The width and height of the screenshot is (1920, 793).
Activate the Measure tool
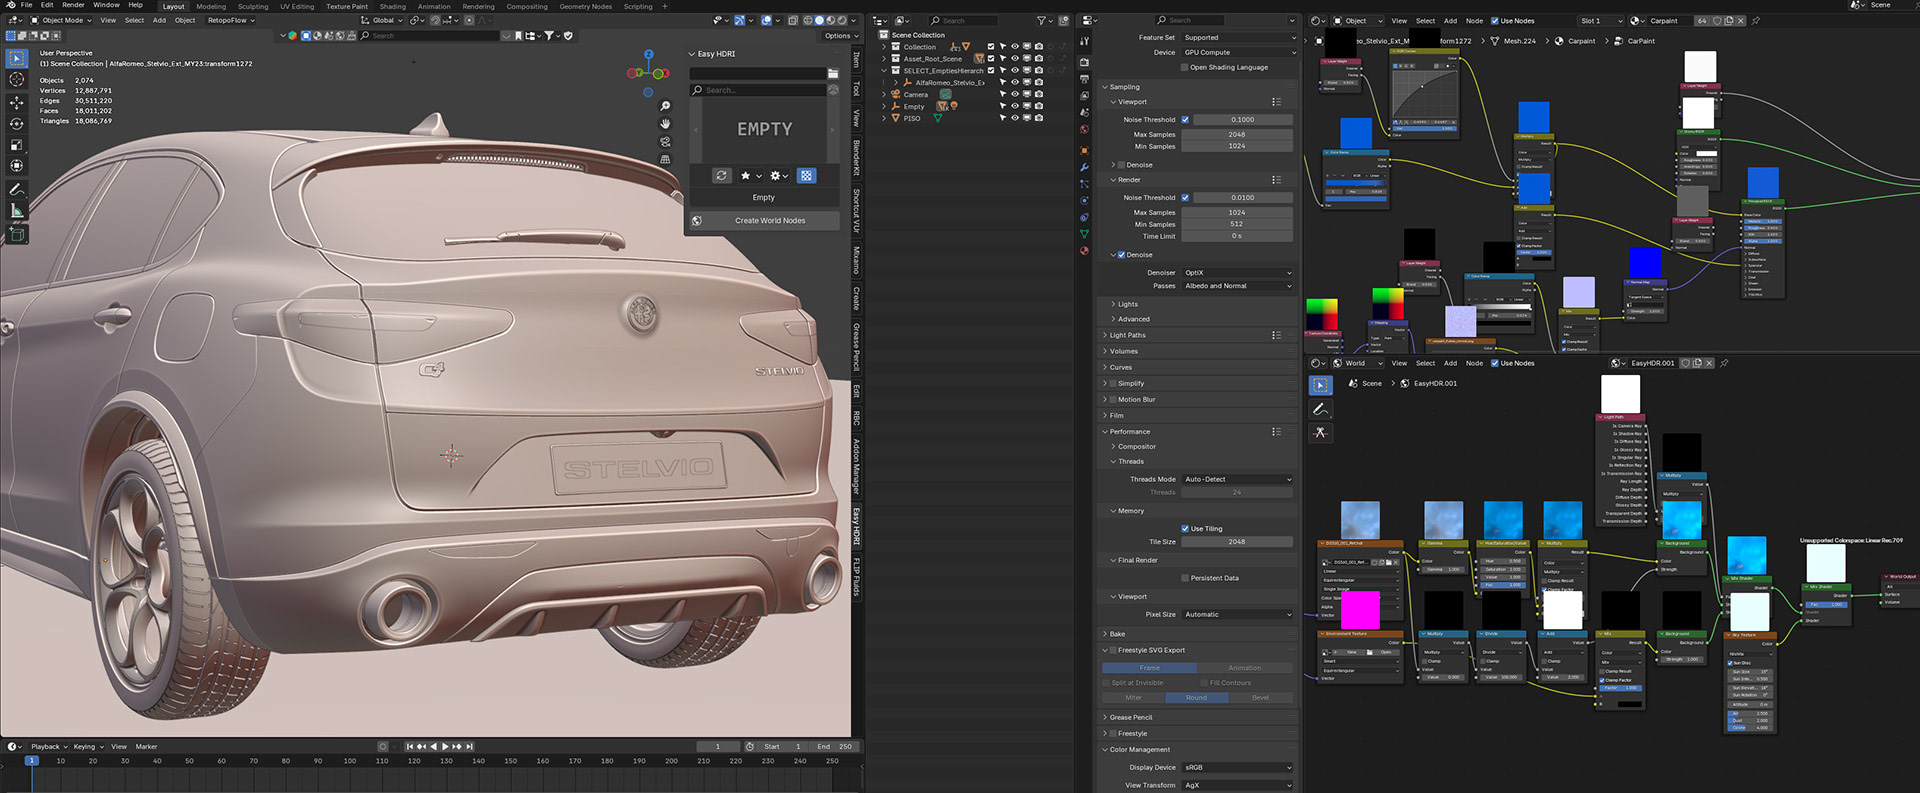[17, 210]
